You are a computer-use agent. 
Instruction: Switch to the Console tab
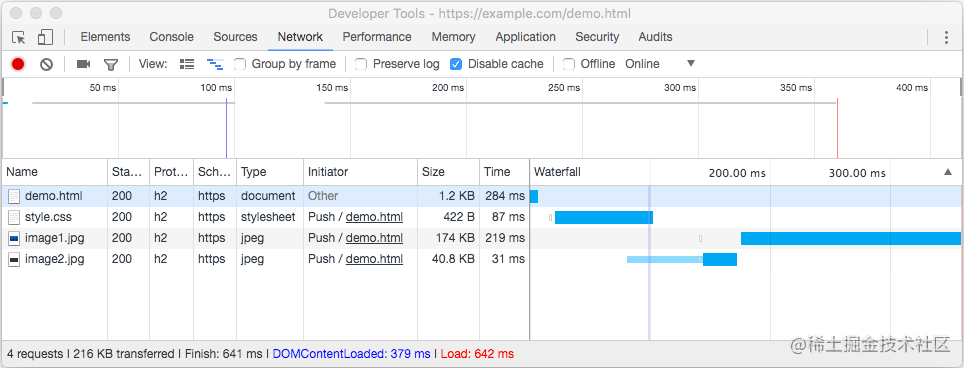click(x=172, y=37)
